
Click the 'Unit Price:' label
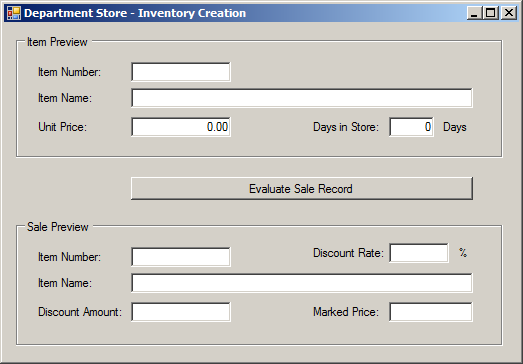point(62,127)
